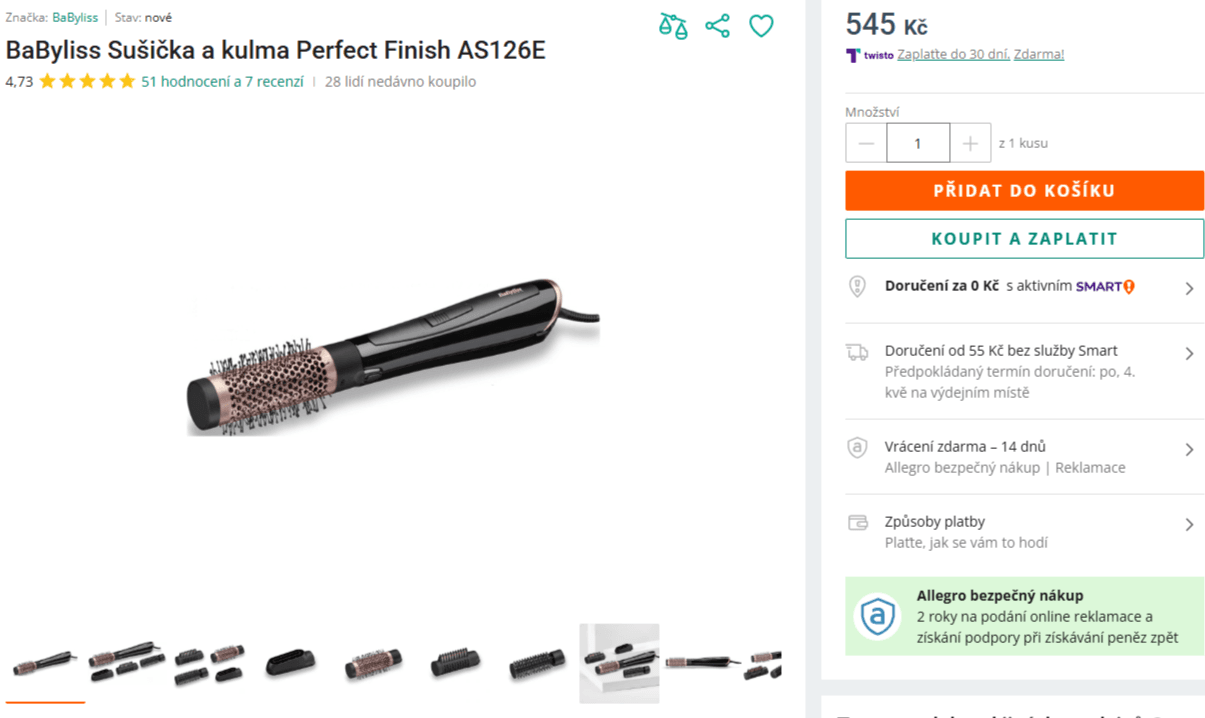
Task: Open the BaByliss brand page
Action: [x=76, y=16]
